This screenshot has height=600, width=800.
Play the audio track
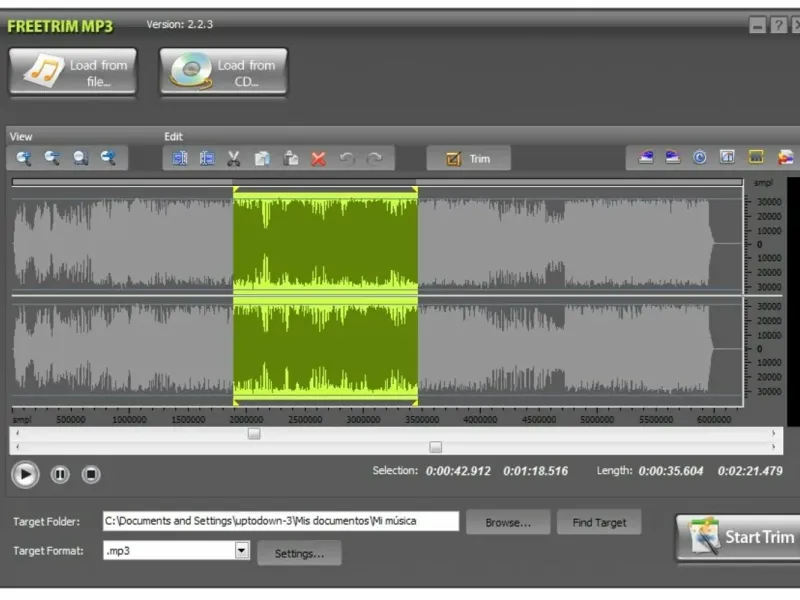point(26,474)
